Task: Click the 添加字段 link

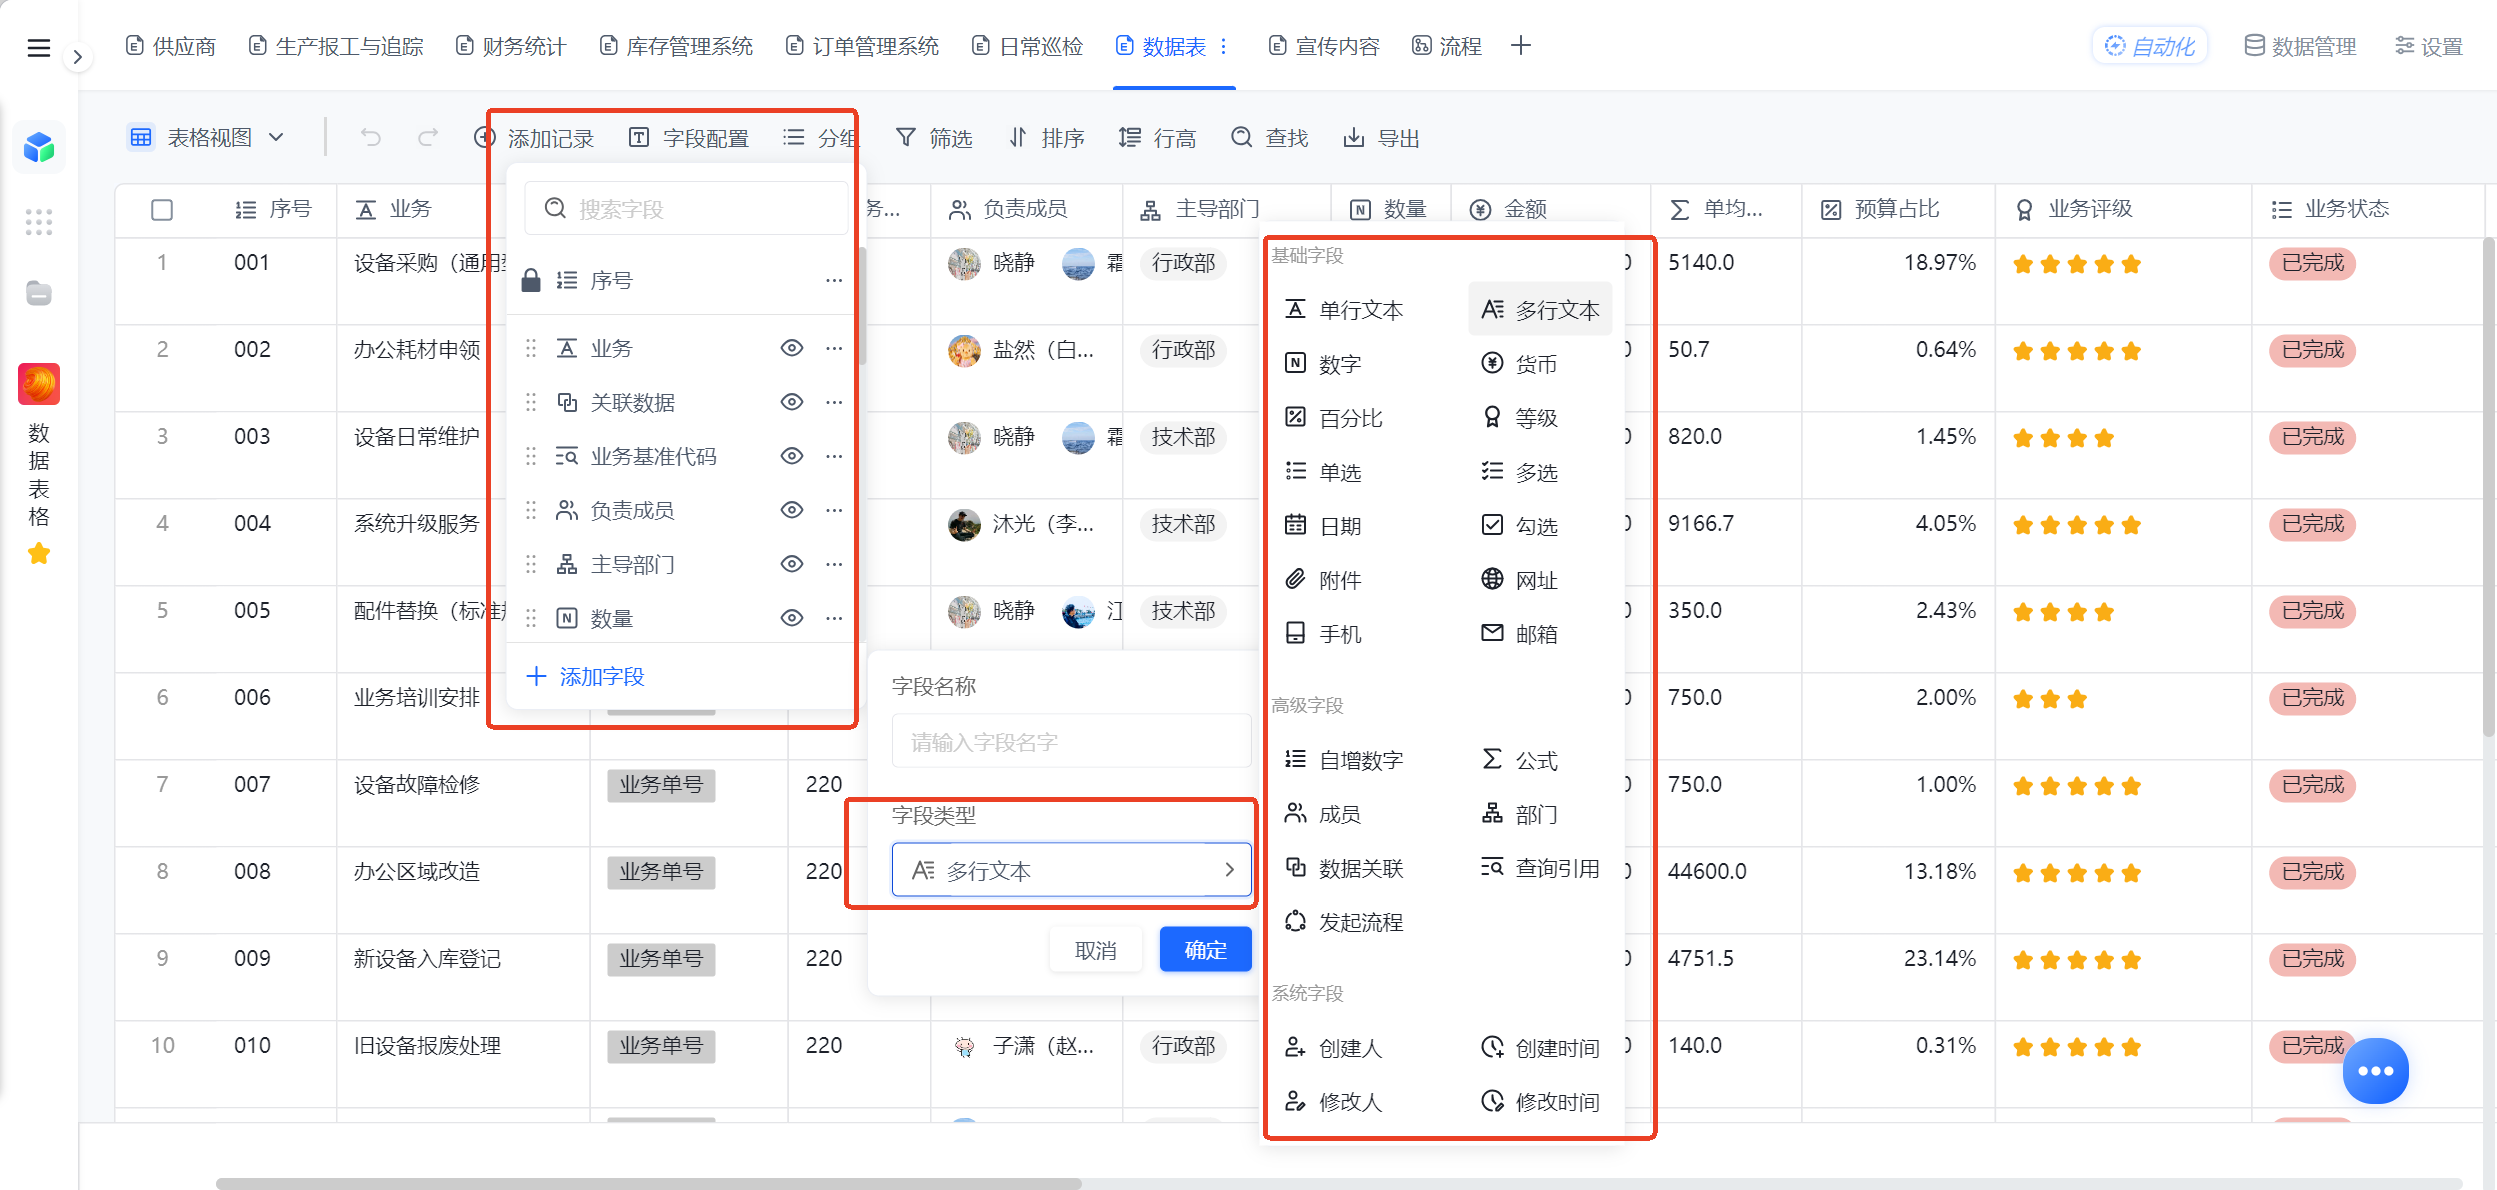Action: click(x=586, y=677)
